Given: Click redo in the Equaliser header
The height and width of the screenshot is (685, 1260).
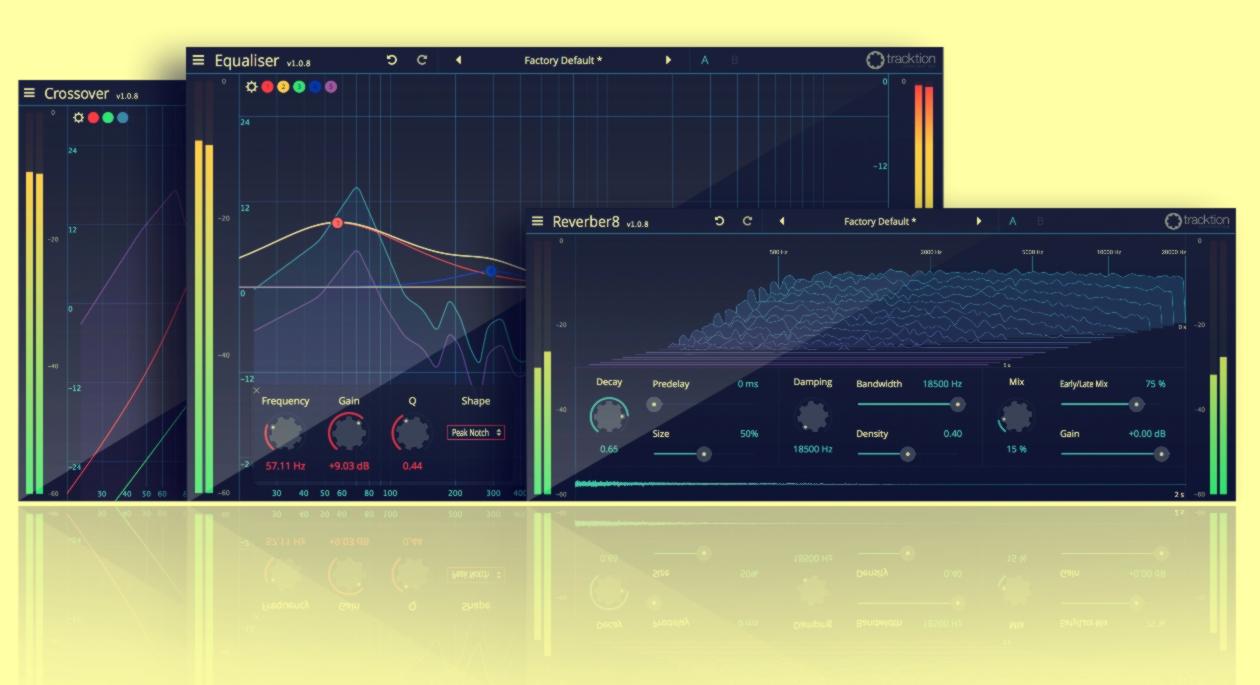Looking at the screenshot, I should (422, 60).
